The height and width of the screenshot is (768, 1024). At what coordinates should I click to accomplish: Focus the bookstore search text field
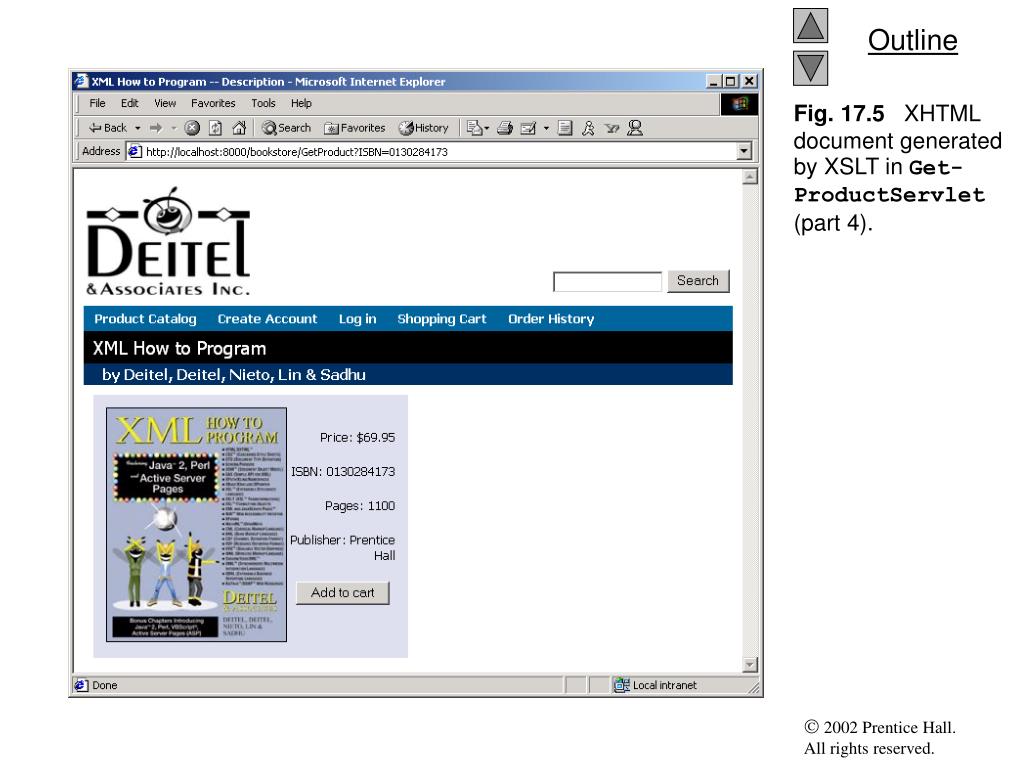607,281
